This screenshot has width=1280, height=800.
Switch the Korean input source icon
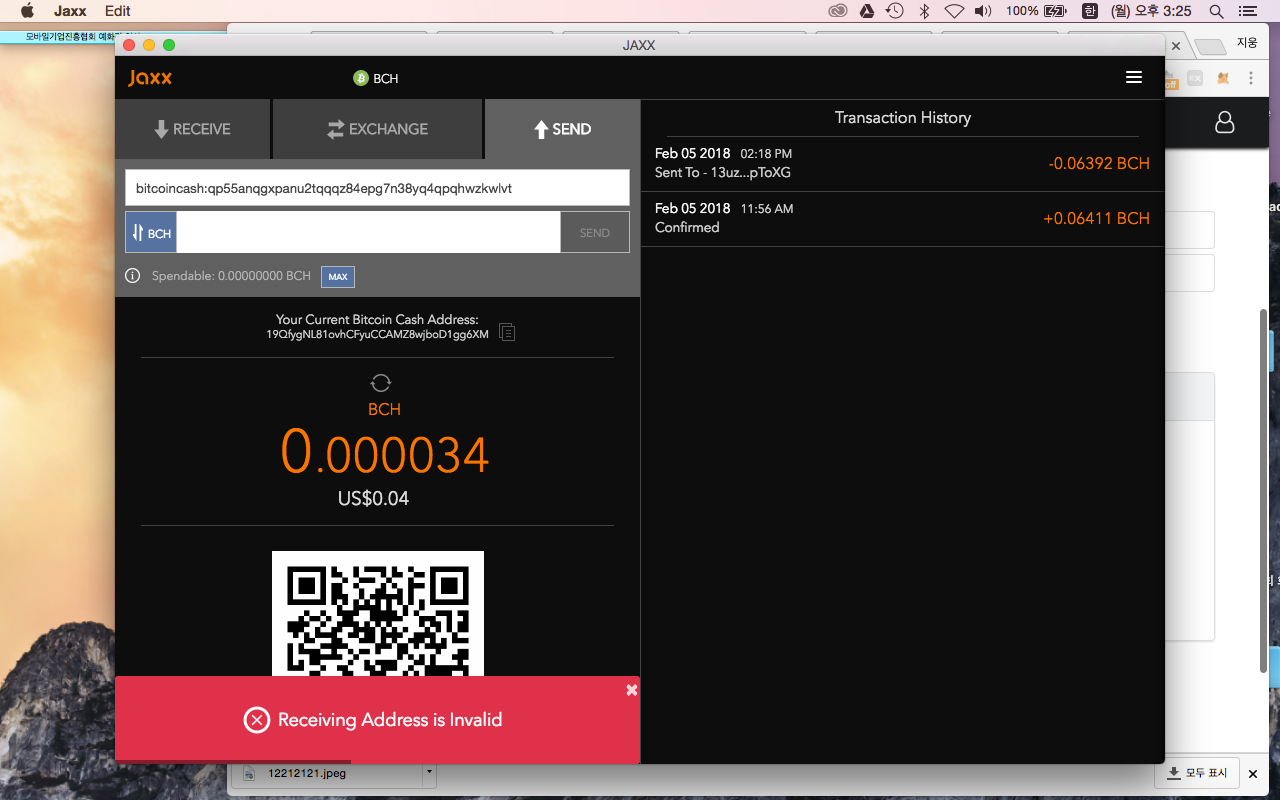[x=1089, y=11]
